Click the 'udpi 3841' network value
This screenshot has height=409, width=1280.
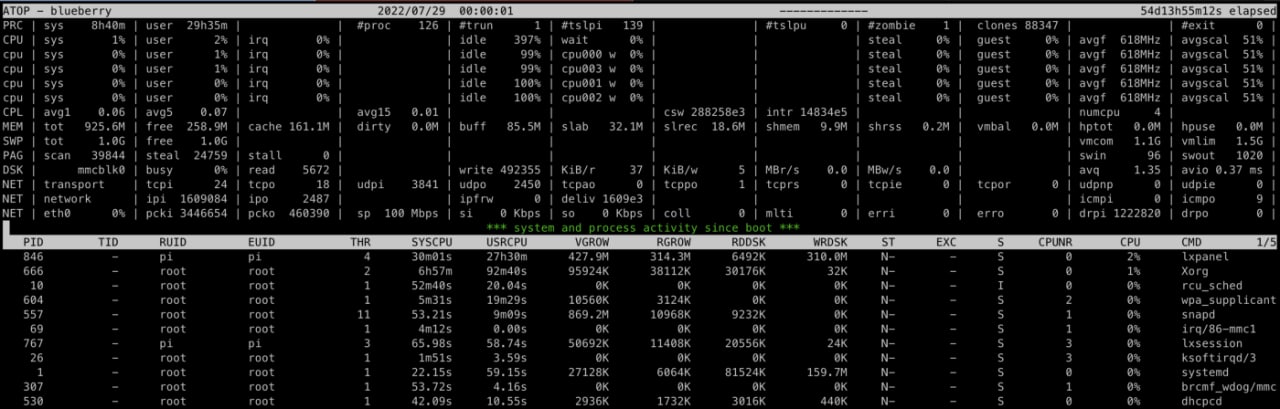tap(398, 184)
